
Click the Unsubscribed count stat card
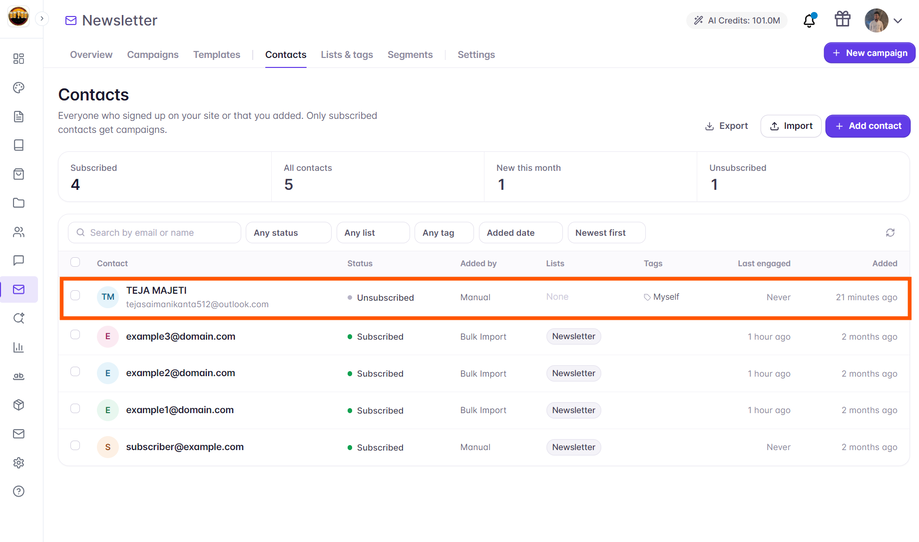point(803,177)
